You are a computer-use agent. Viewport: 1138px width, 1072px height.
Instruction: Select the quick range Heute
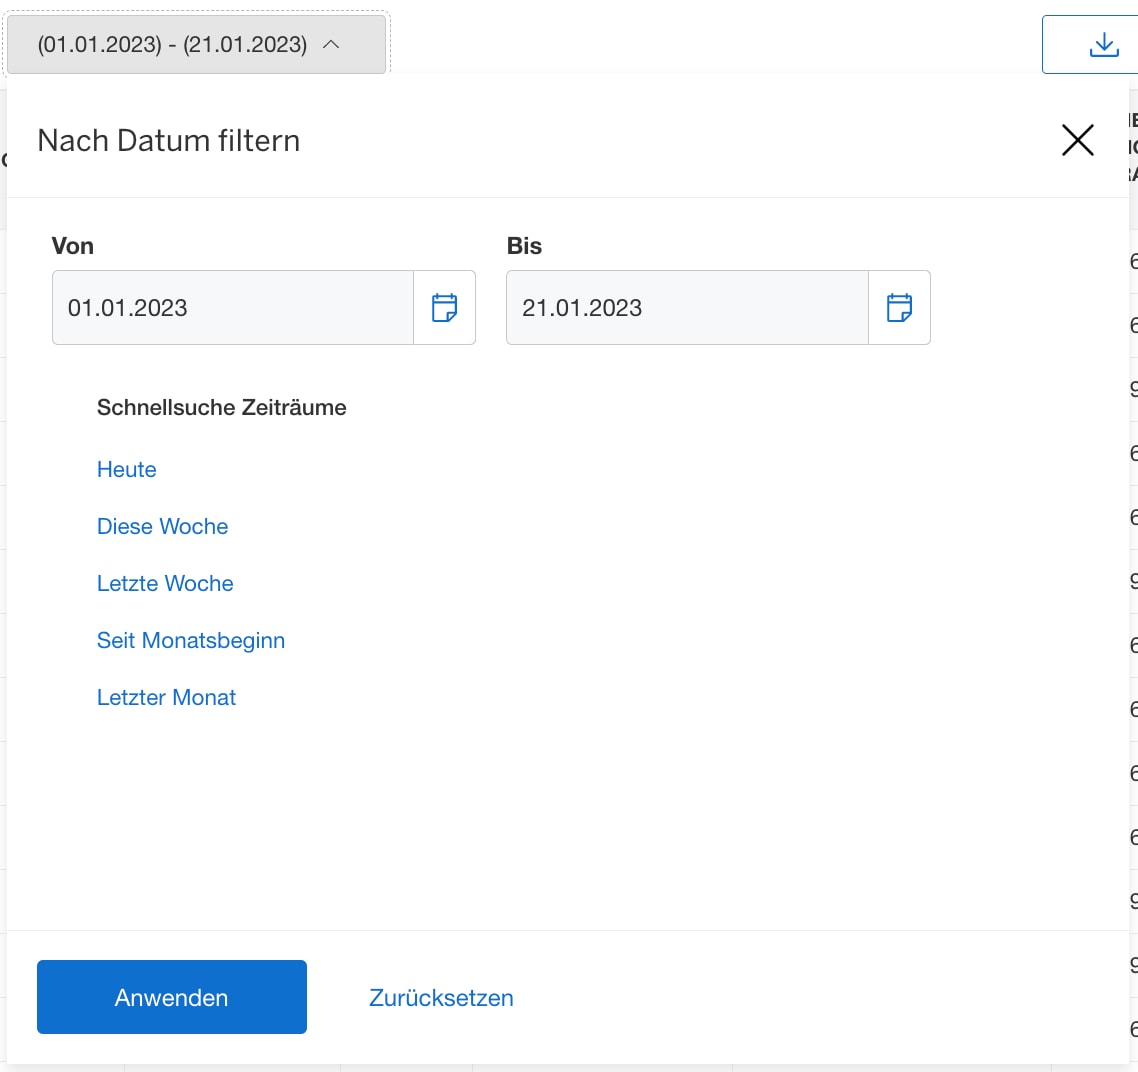pos(126,469)
